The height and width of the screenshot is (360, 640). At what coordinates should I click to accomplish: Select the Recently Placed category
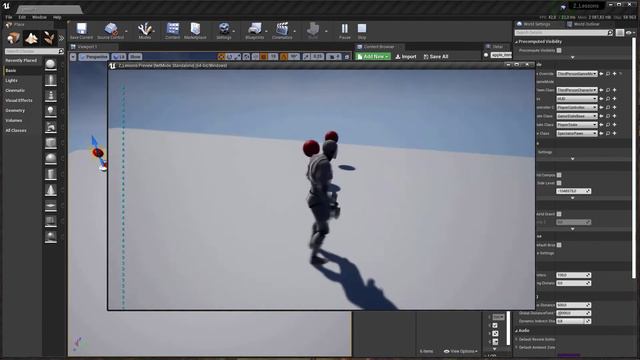[x=21, y=60]
